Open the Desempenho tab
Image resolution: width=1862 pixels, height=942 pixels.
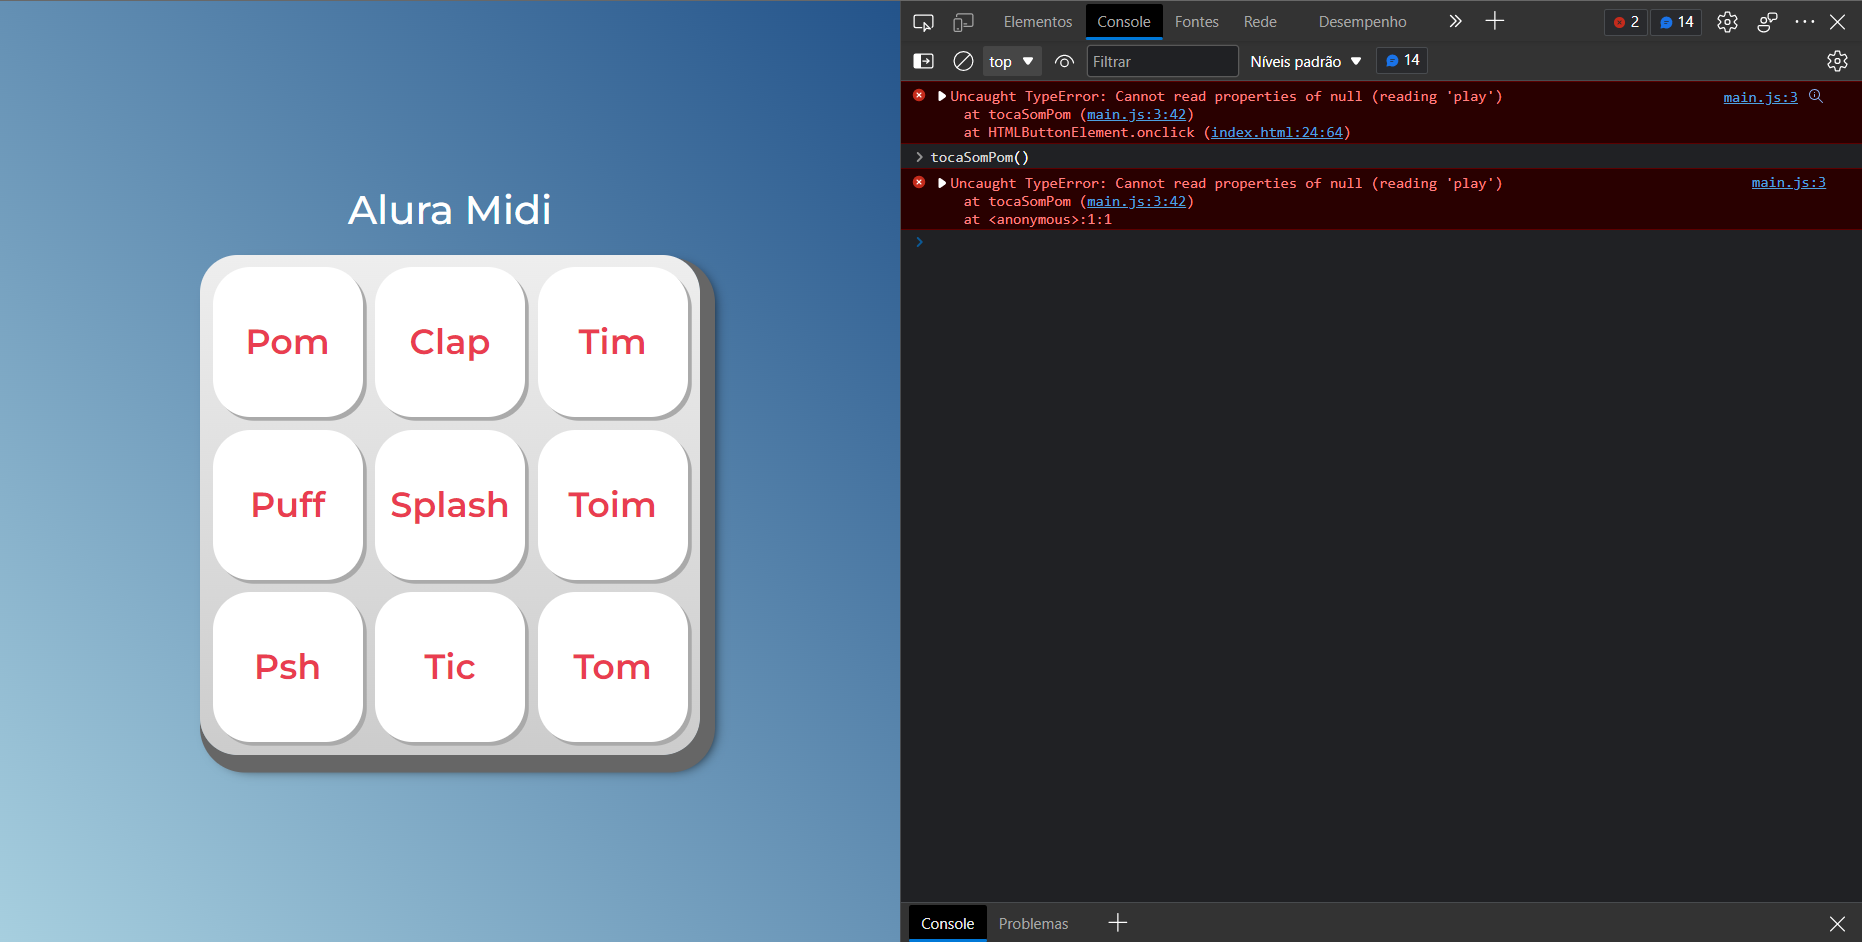pyautogui.click(x=1362, y=22)
